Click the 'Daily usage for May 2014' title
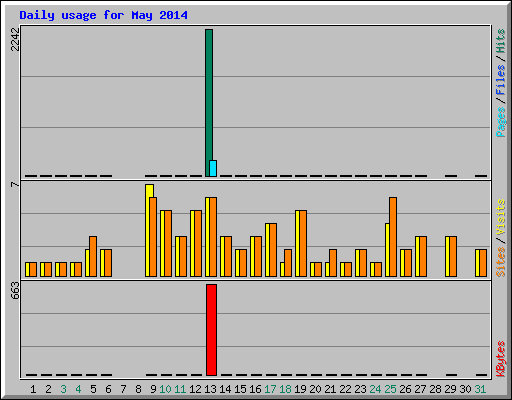Image resolution: width=512 pixels, height=400 pixels. (103, 15)
